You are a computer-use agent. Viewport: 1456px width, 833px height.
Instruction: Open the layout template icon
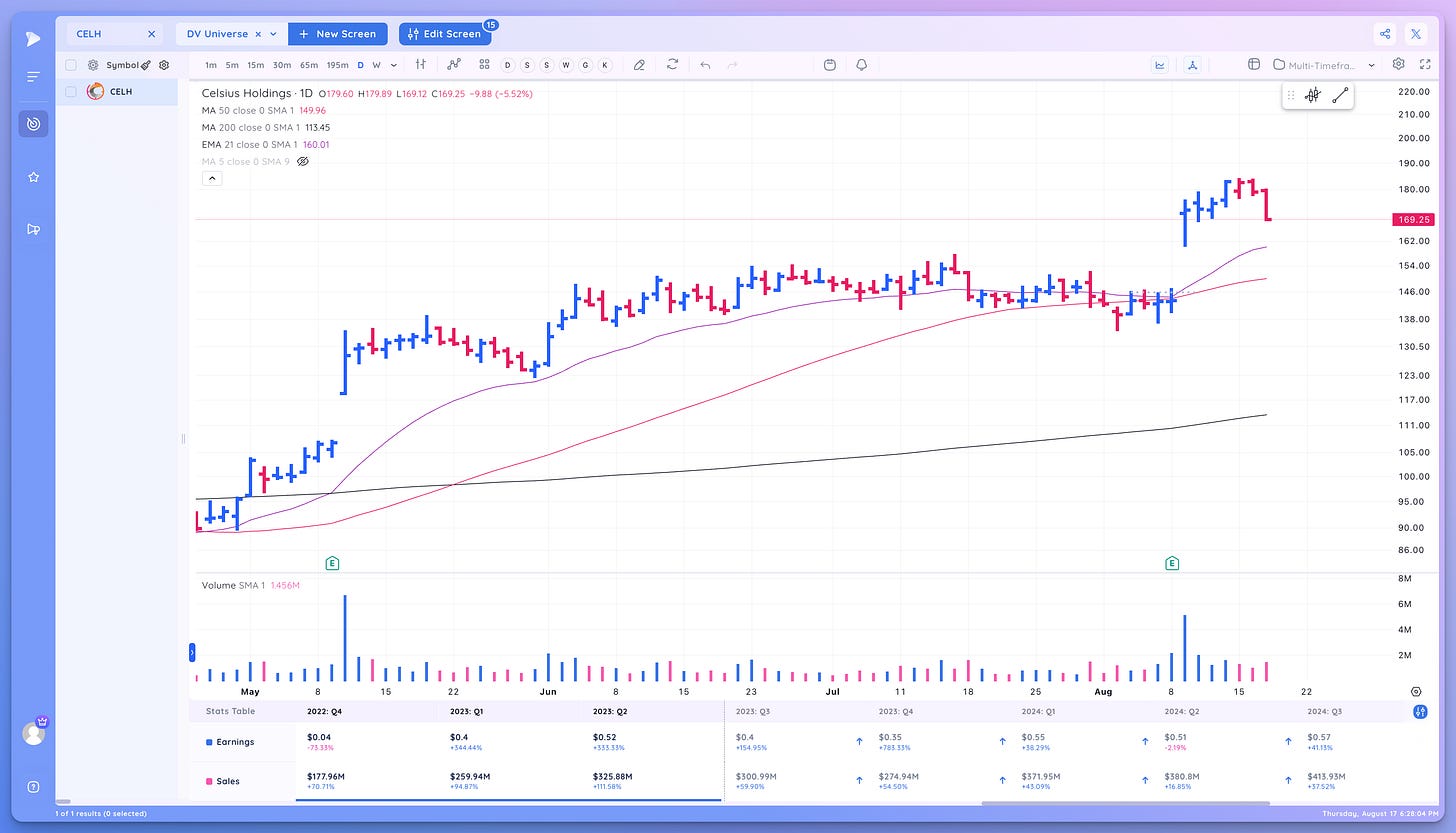point(1253,64)
